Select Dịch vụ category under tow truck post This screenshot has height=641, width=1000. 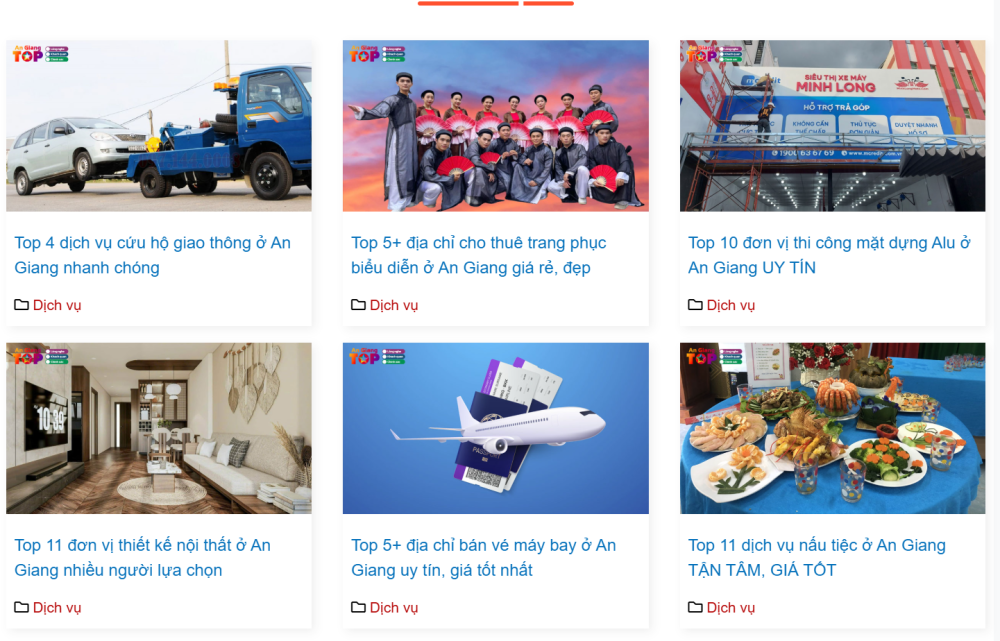tap(57, 305)
